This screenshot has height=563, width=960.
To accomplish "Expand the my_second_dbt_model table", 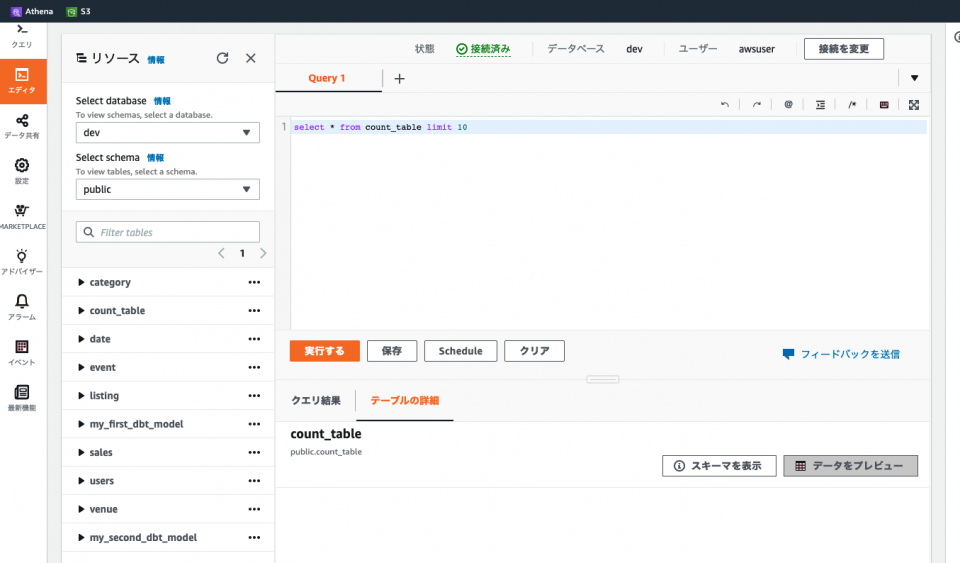I will (x=81, y=537).
